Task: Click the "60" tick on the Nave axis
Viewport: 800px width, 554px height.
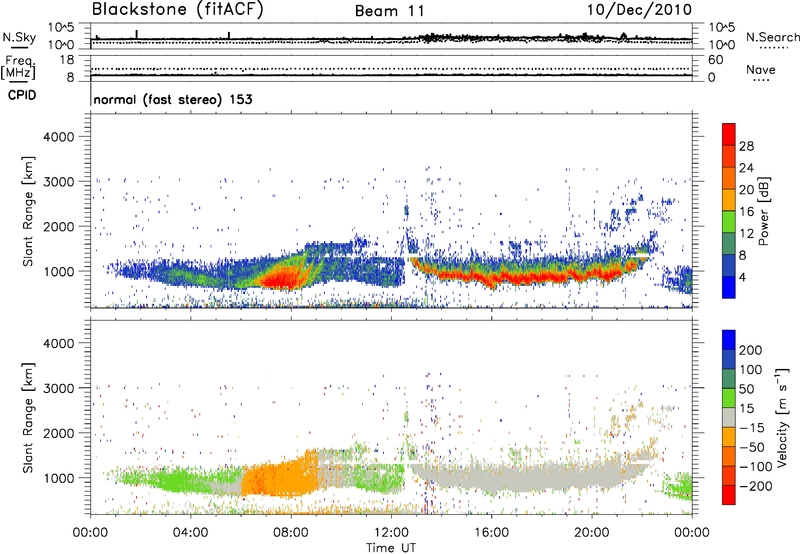Action: pos(716,60)
